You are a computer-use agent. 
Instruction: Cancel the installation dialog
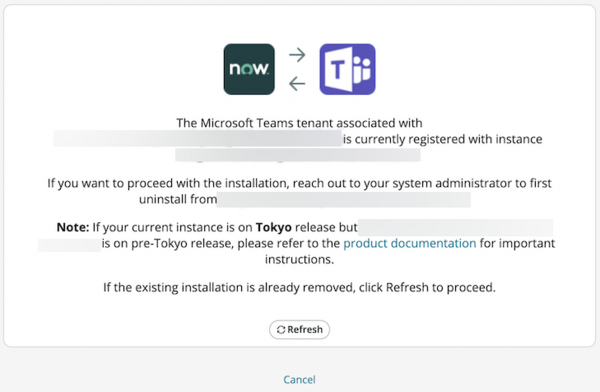[299, 380]
